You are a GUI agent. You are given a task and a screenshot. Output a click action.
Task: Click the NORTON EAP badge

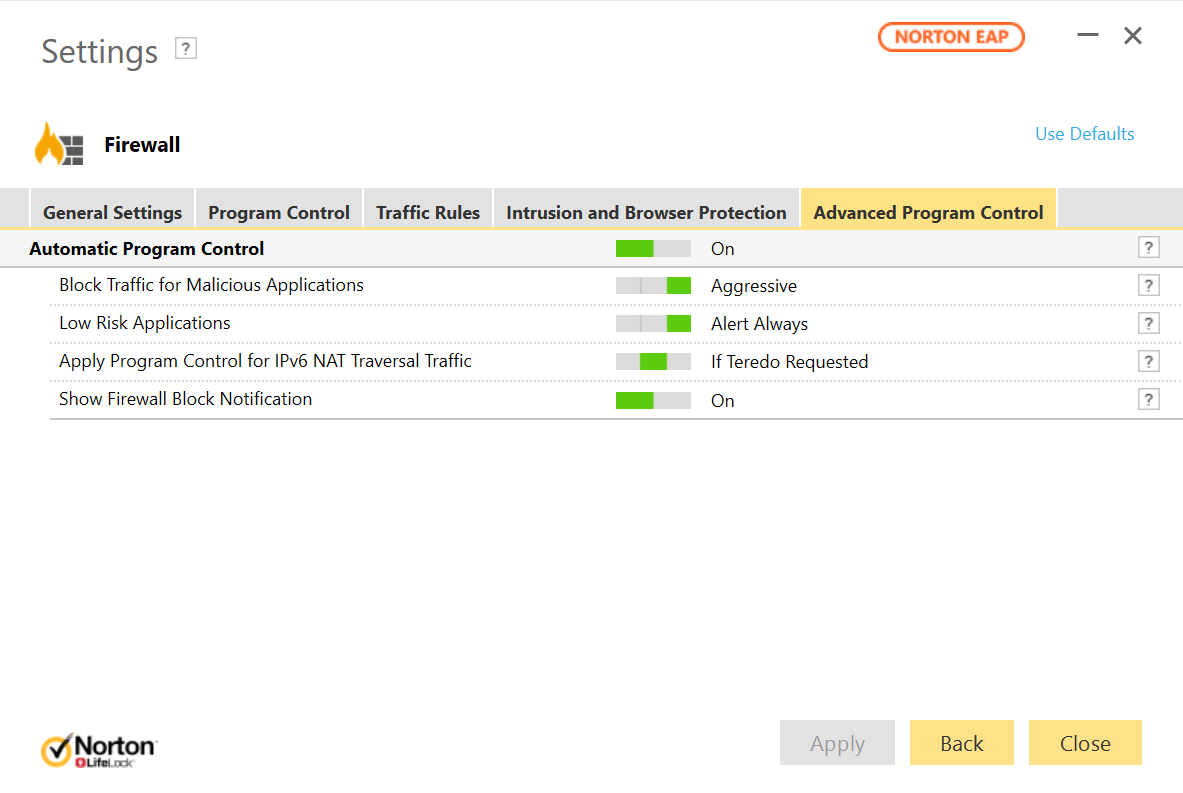click(x=951, y=37)
